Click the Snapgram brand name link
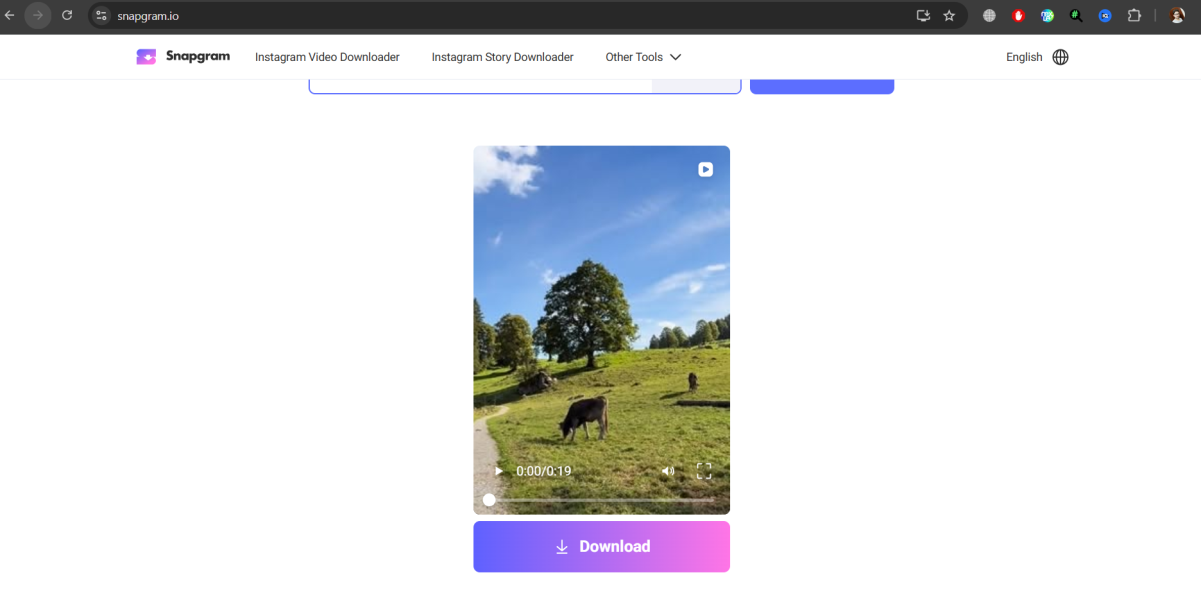This screenshot has width=1201, height=616. tap(196, 57)
